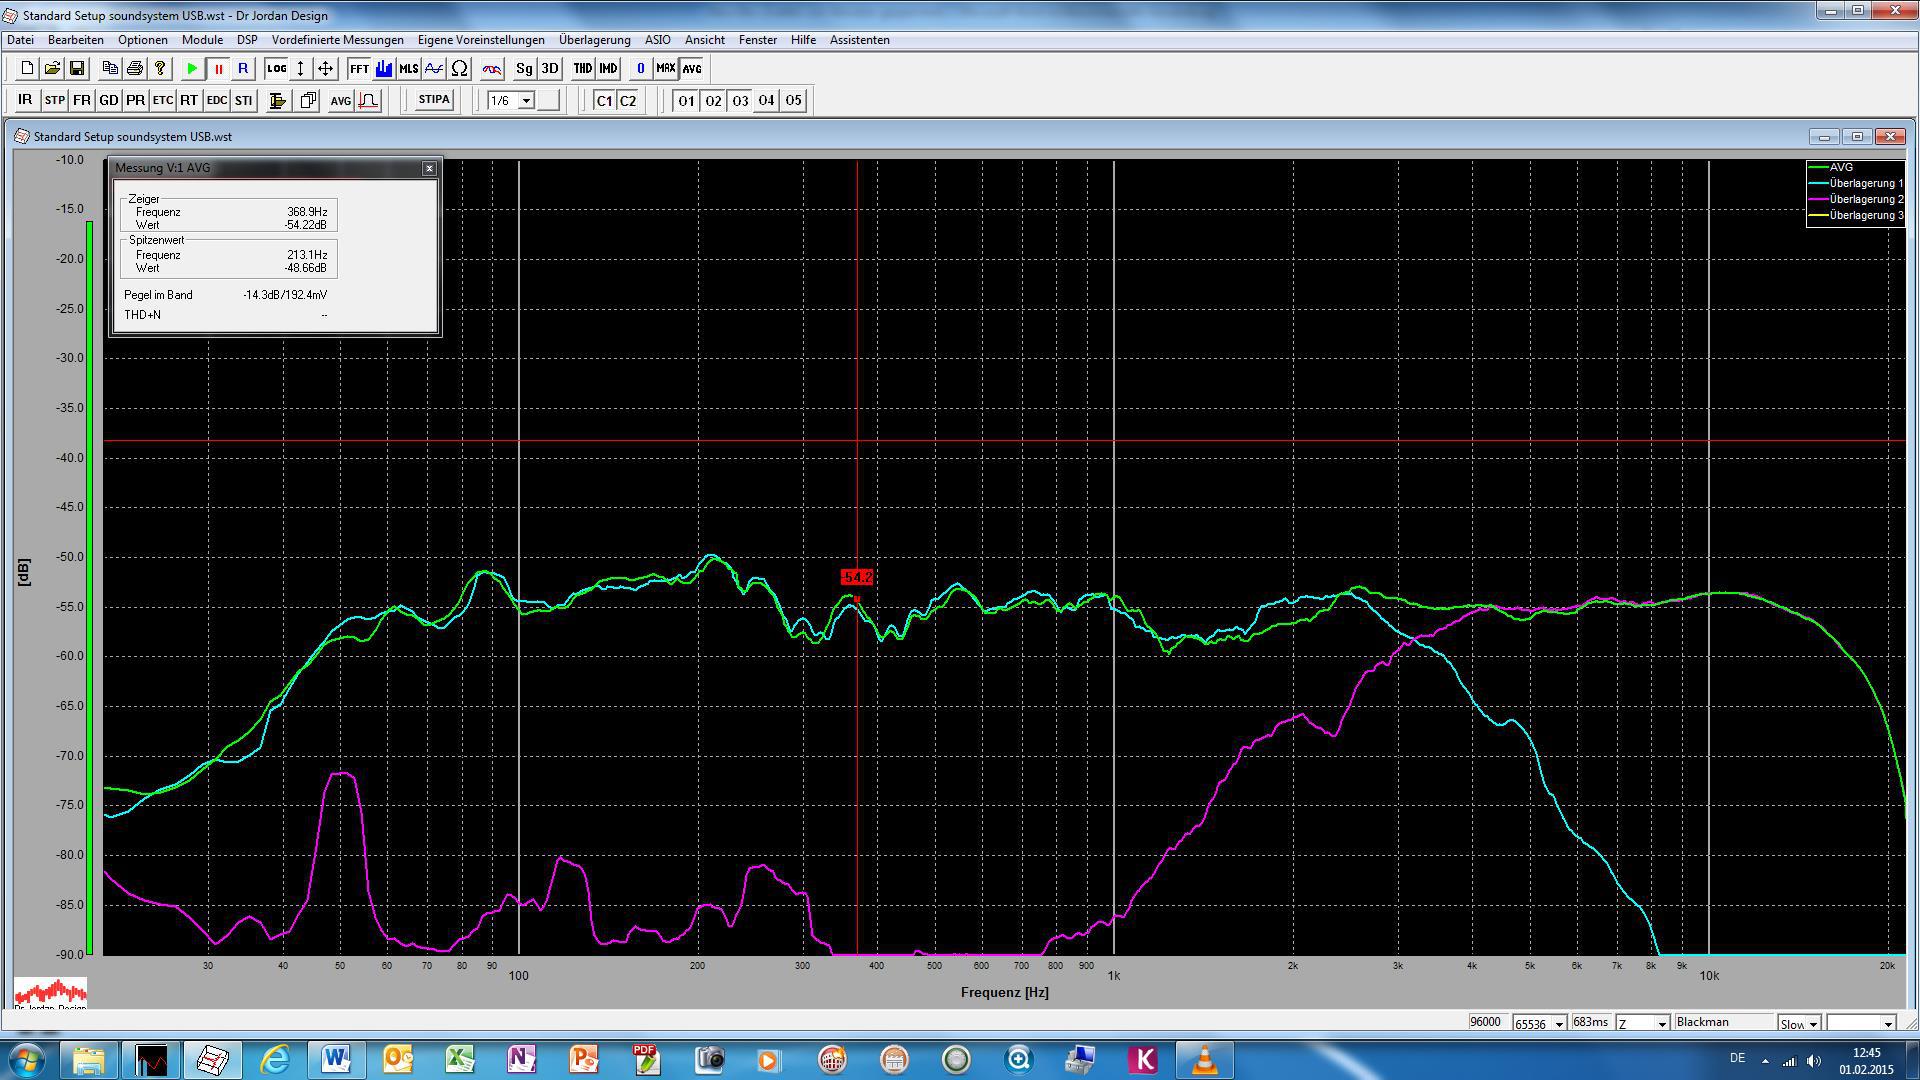Image resolution: width=1920 pixels, height=1080 pixels.
Task: Click the blue R reset button
Action: coord(243,69)
